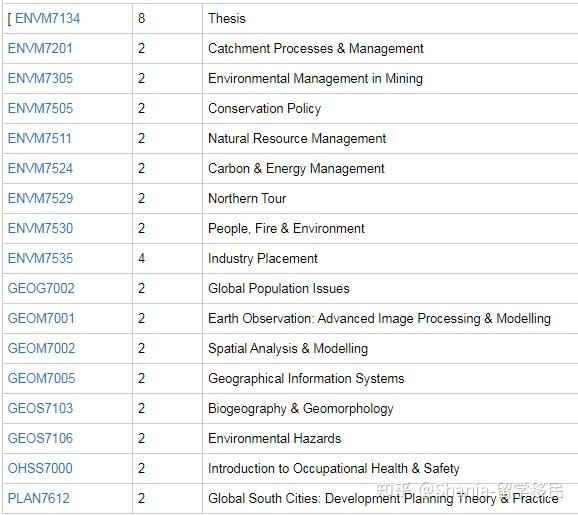578x515 pixels.
Task: Visit the GEOG7002 course page
Action: (x=41, y=288)
